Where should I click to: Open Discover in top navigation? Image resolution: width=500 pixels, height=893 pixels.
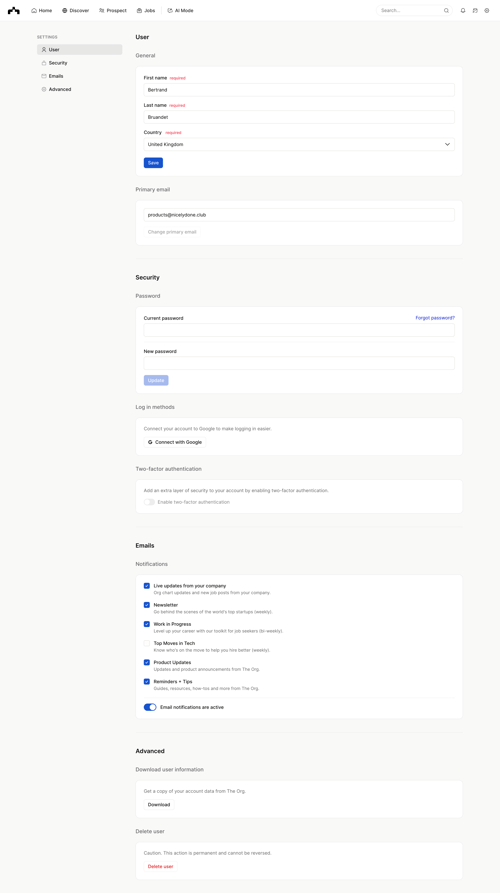pos(76,10)
